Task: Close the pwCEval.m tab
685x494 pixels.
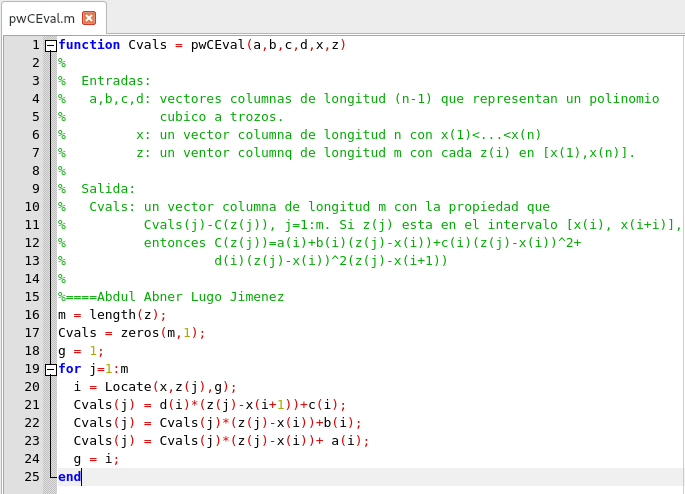Action: click(x=89, y=18)
